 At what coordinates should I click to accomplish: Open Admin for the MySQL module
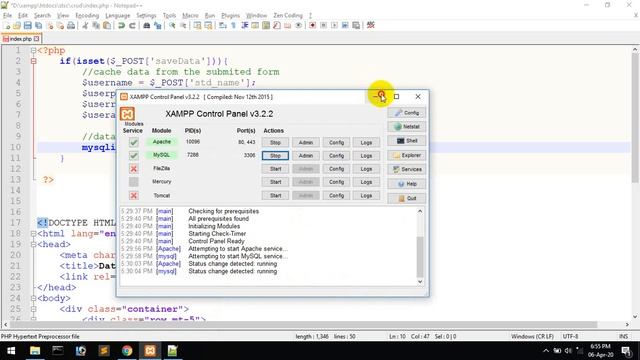[306, 156]
